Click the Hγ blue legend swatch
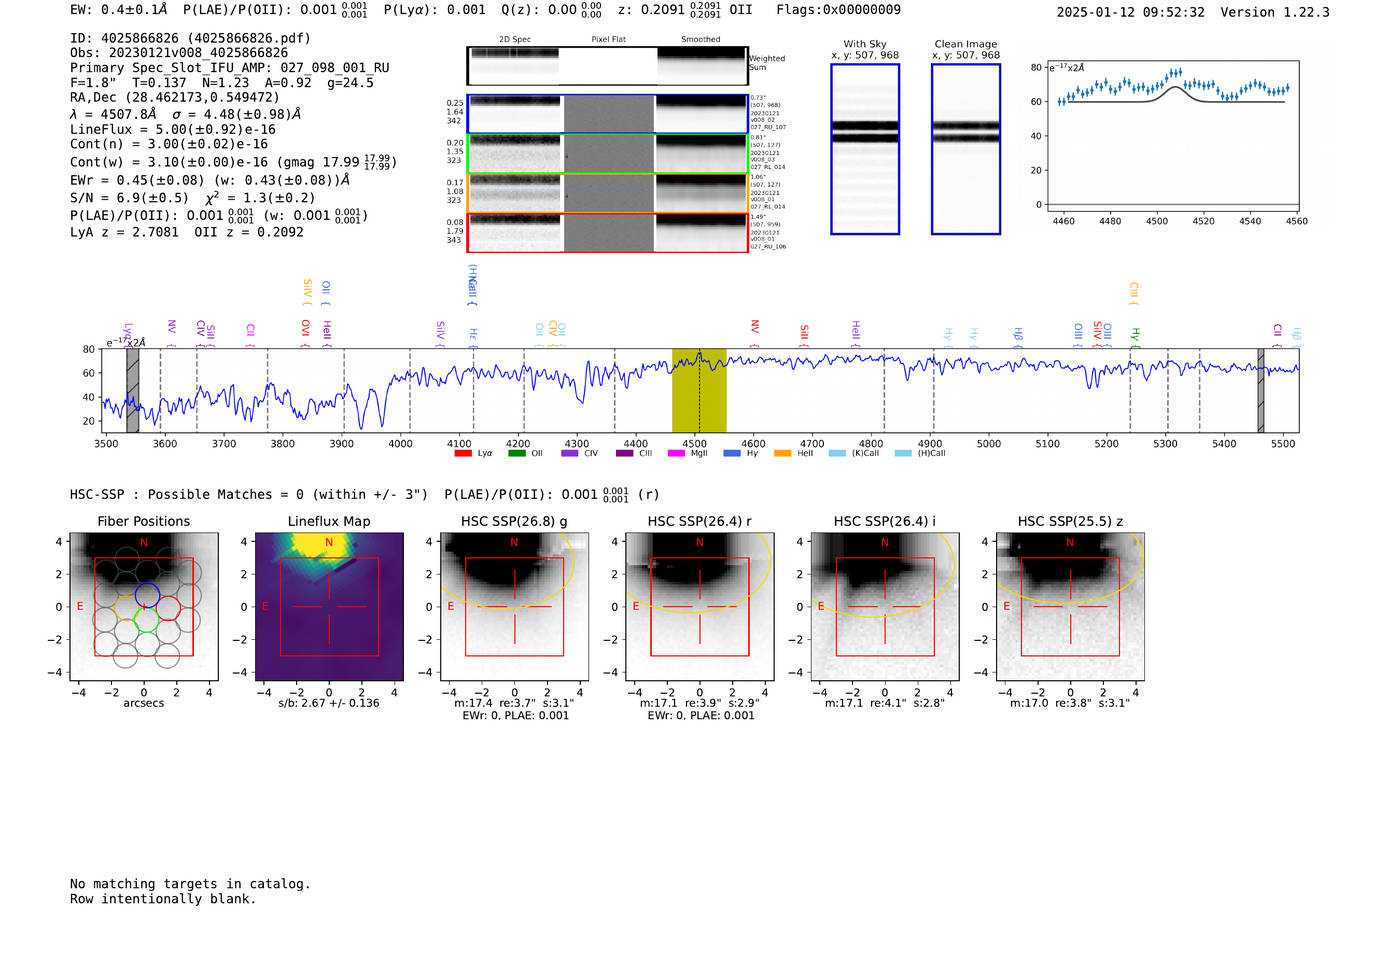Image resolution: width=1400 pixels, height=953 pixels. pyautogui.click(x=732, y=453)
